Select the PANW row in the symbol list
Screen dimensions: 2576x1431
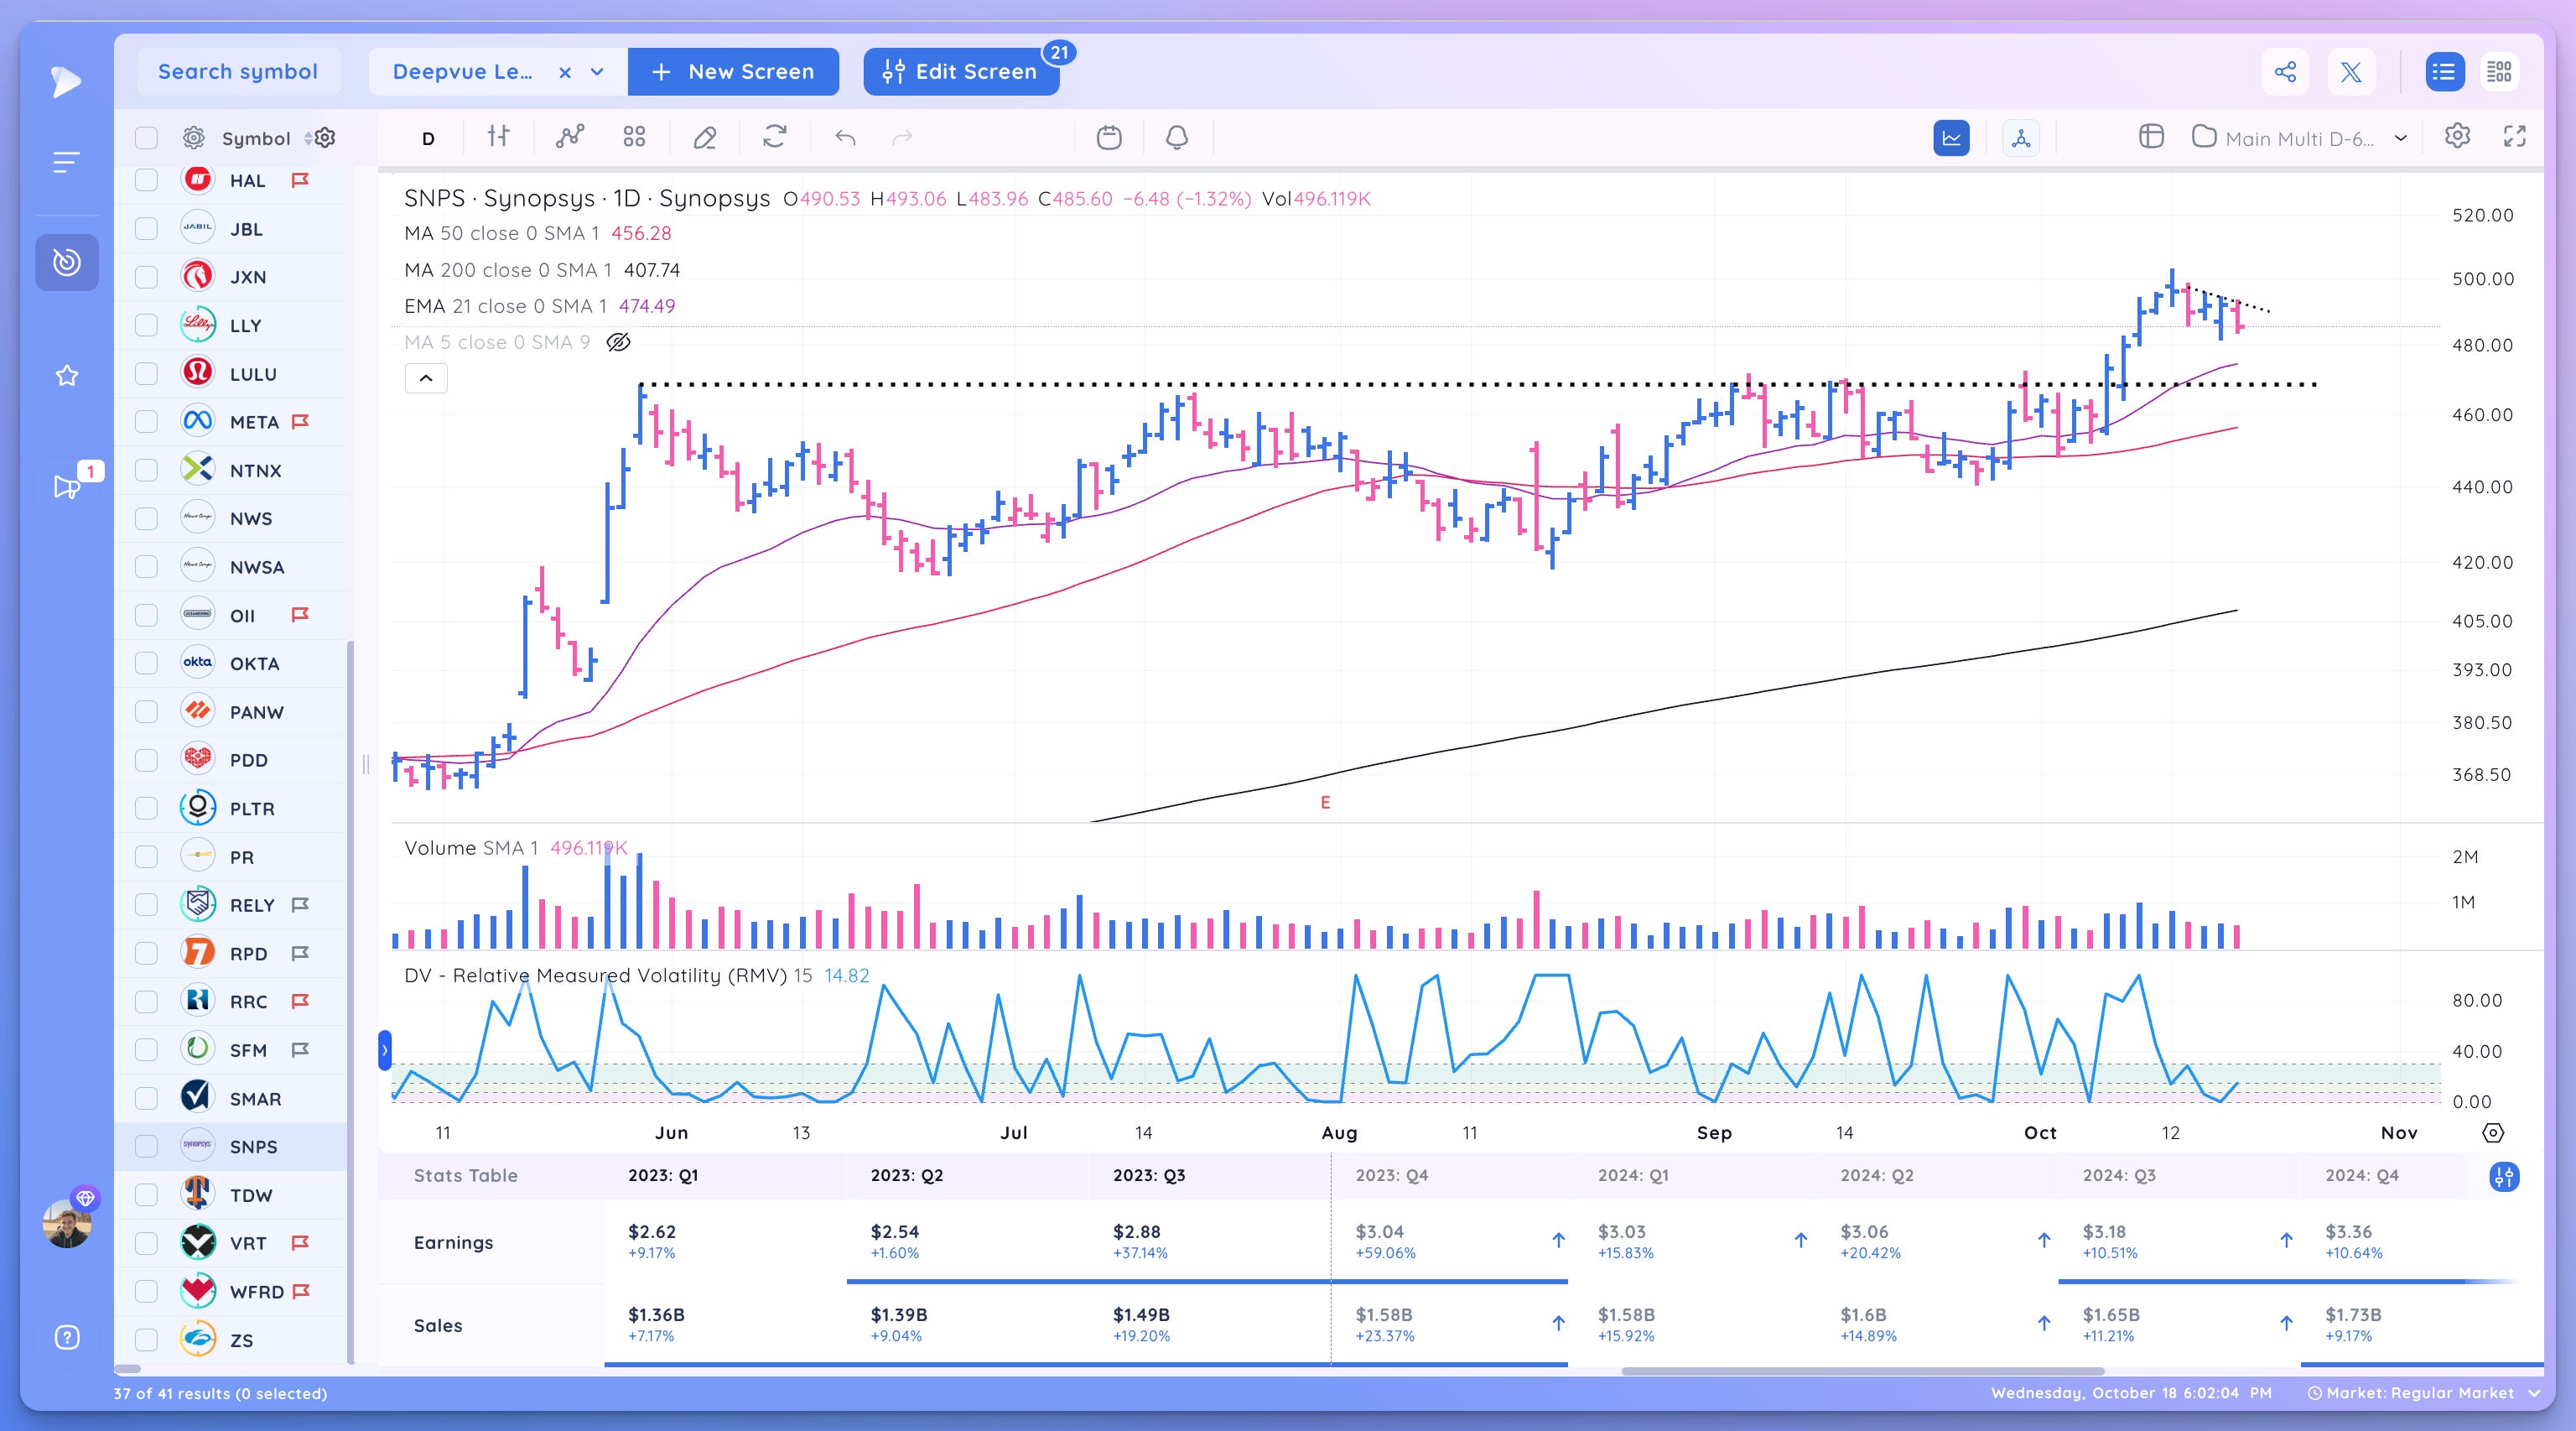pos(232,712)
